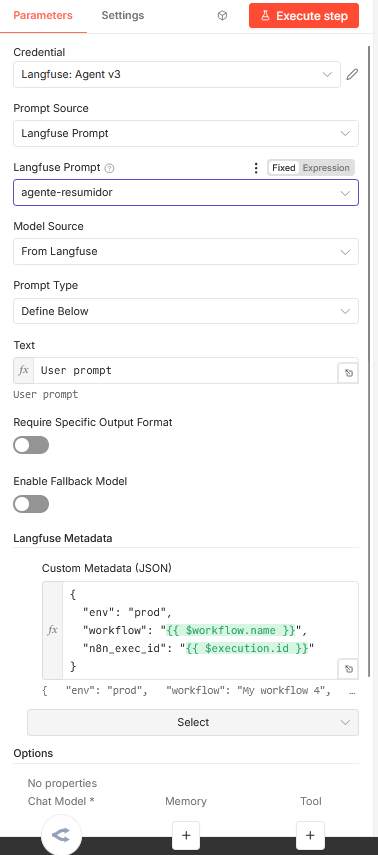The height and width of the screenshot is (855, 378).
Task: Expand the Prompt Source dropdown
Action: (x=185, y=133)
